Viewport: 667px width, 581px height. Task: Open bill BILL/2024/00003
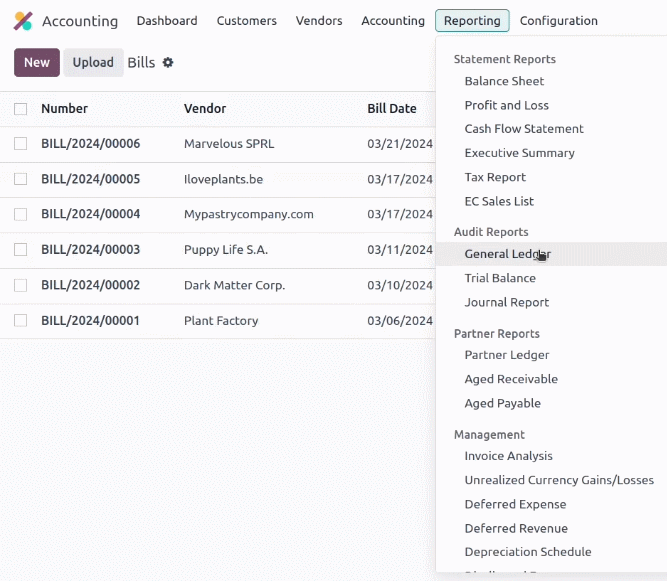click(x=91, y=250)
